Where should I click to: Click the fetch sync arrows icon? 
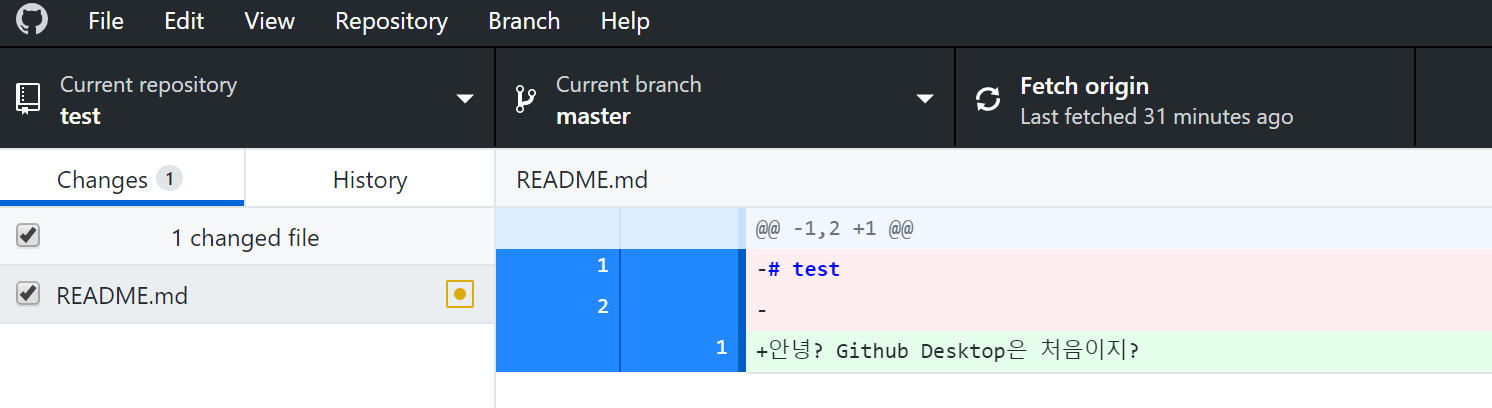click(988, 99)
